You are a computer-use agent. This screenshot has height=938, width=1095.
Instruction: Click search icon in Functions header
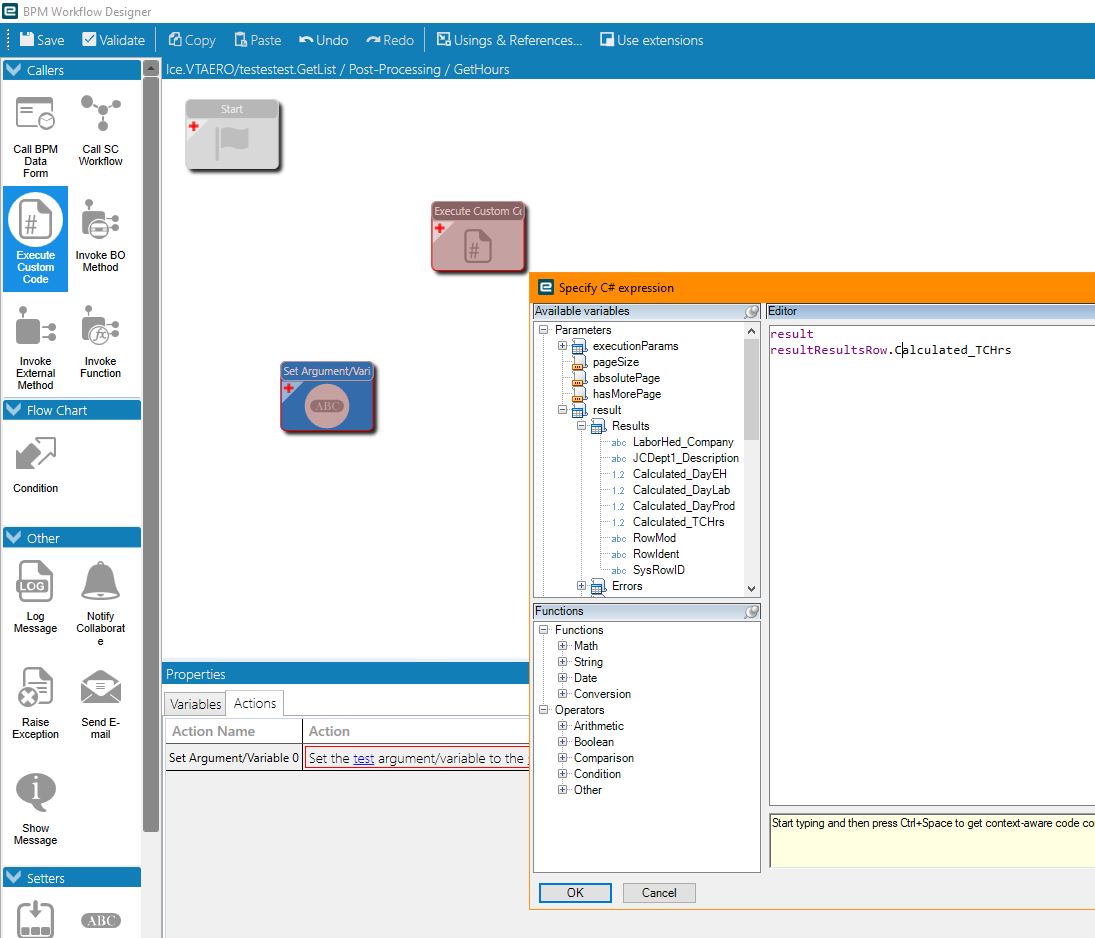pos(751,612)
